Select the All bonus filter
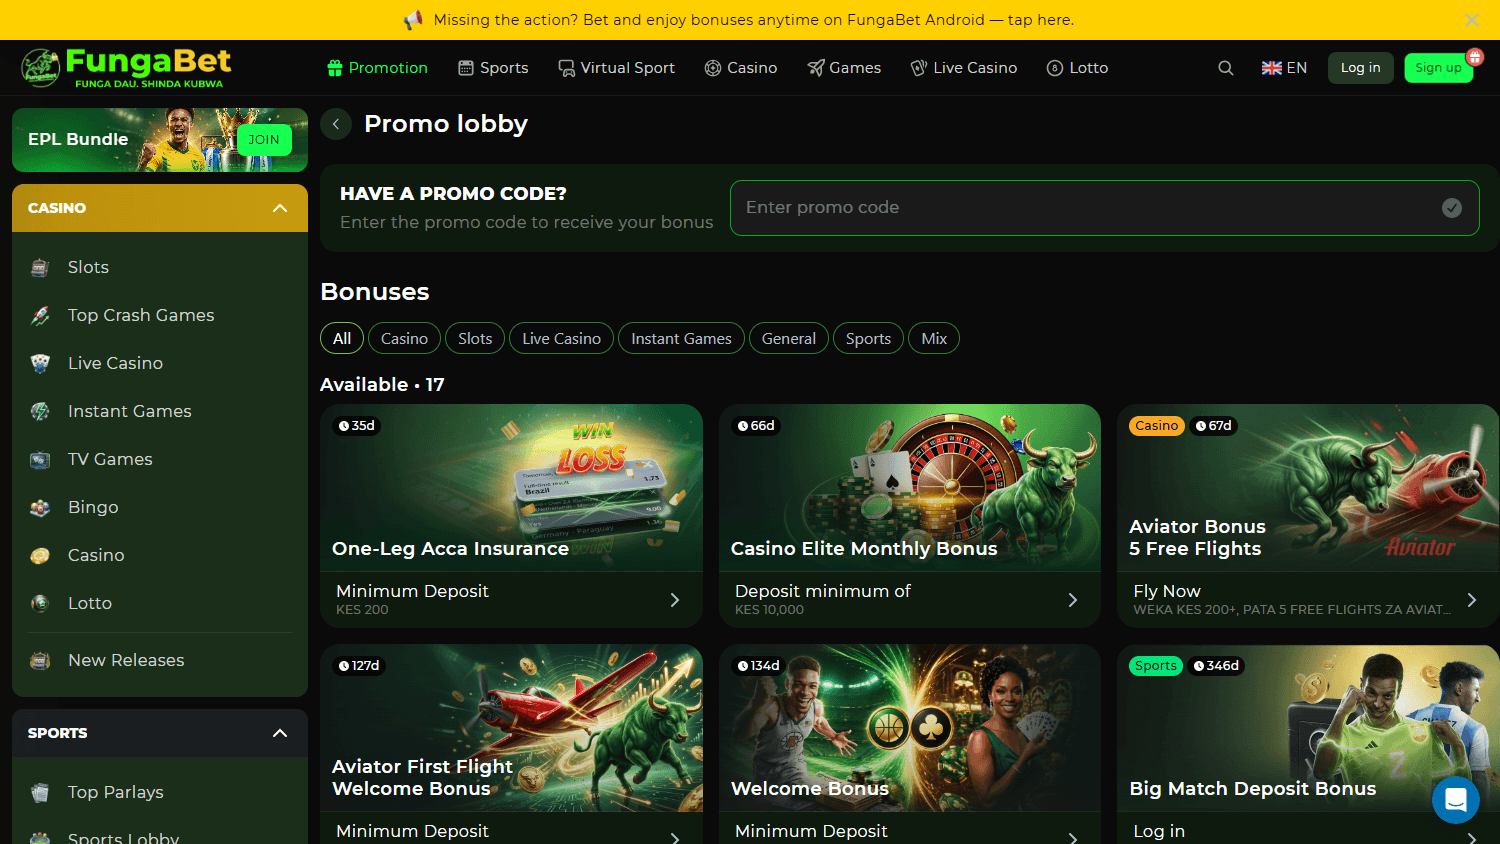1500x844 pixels. click(x=342, y=339)
